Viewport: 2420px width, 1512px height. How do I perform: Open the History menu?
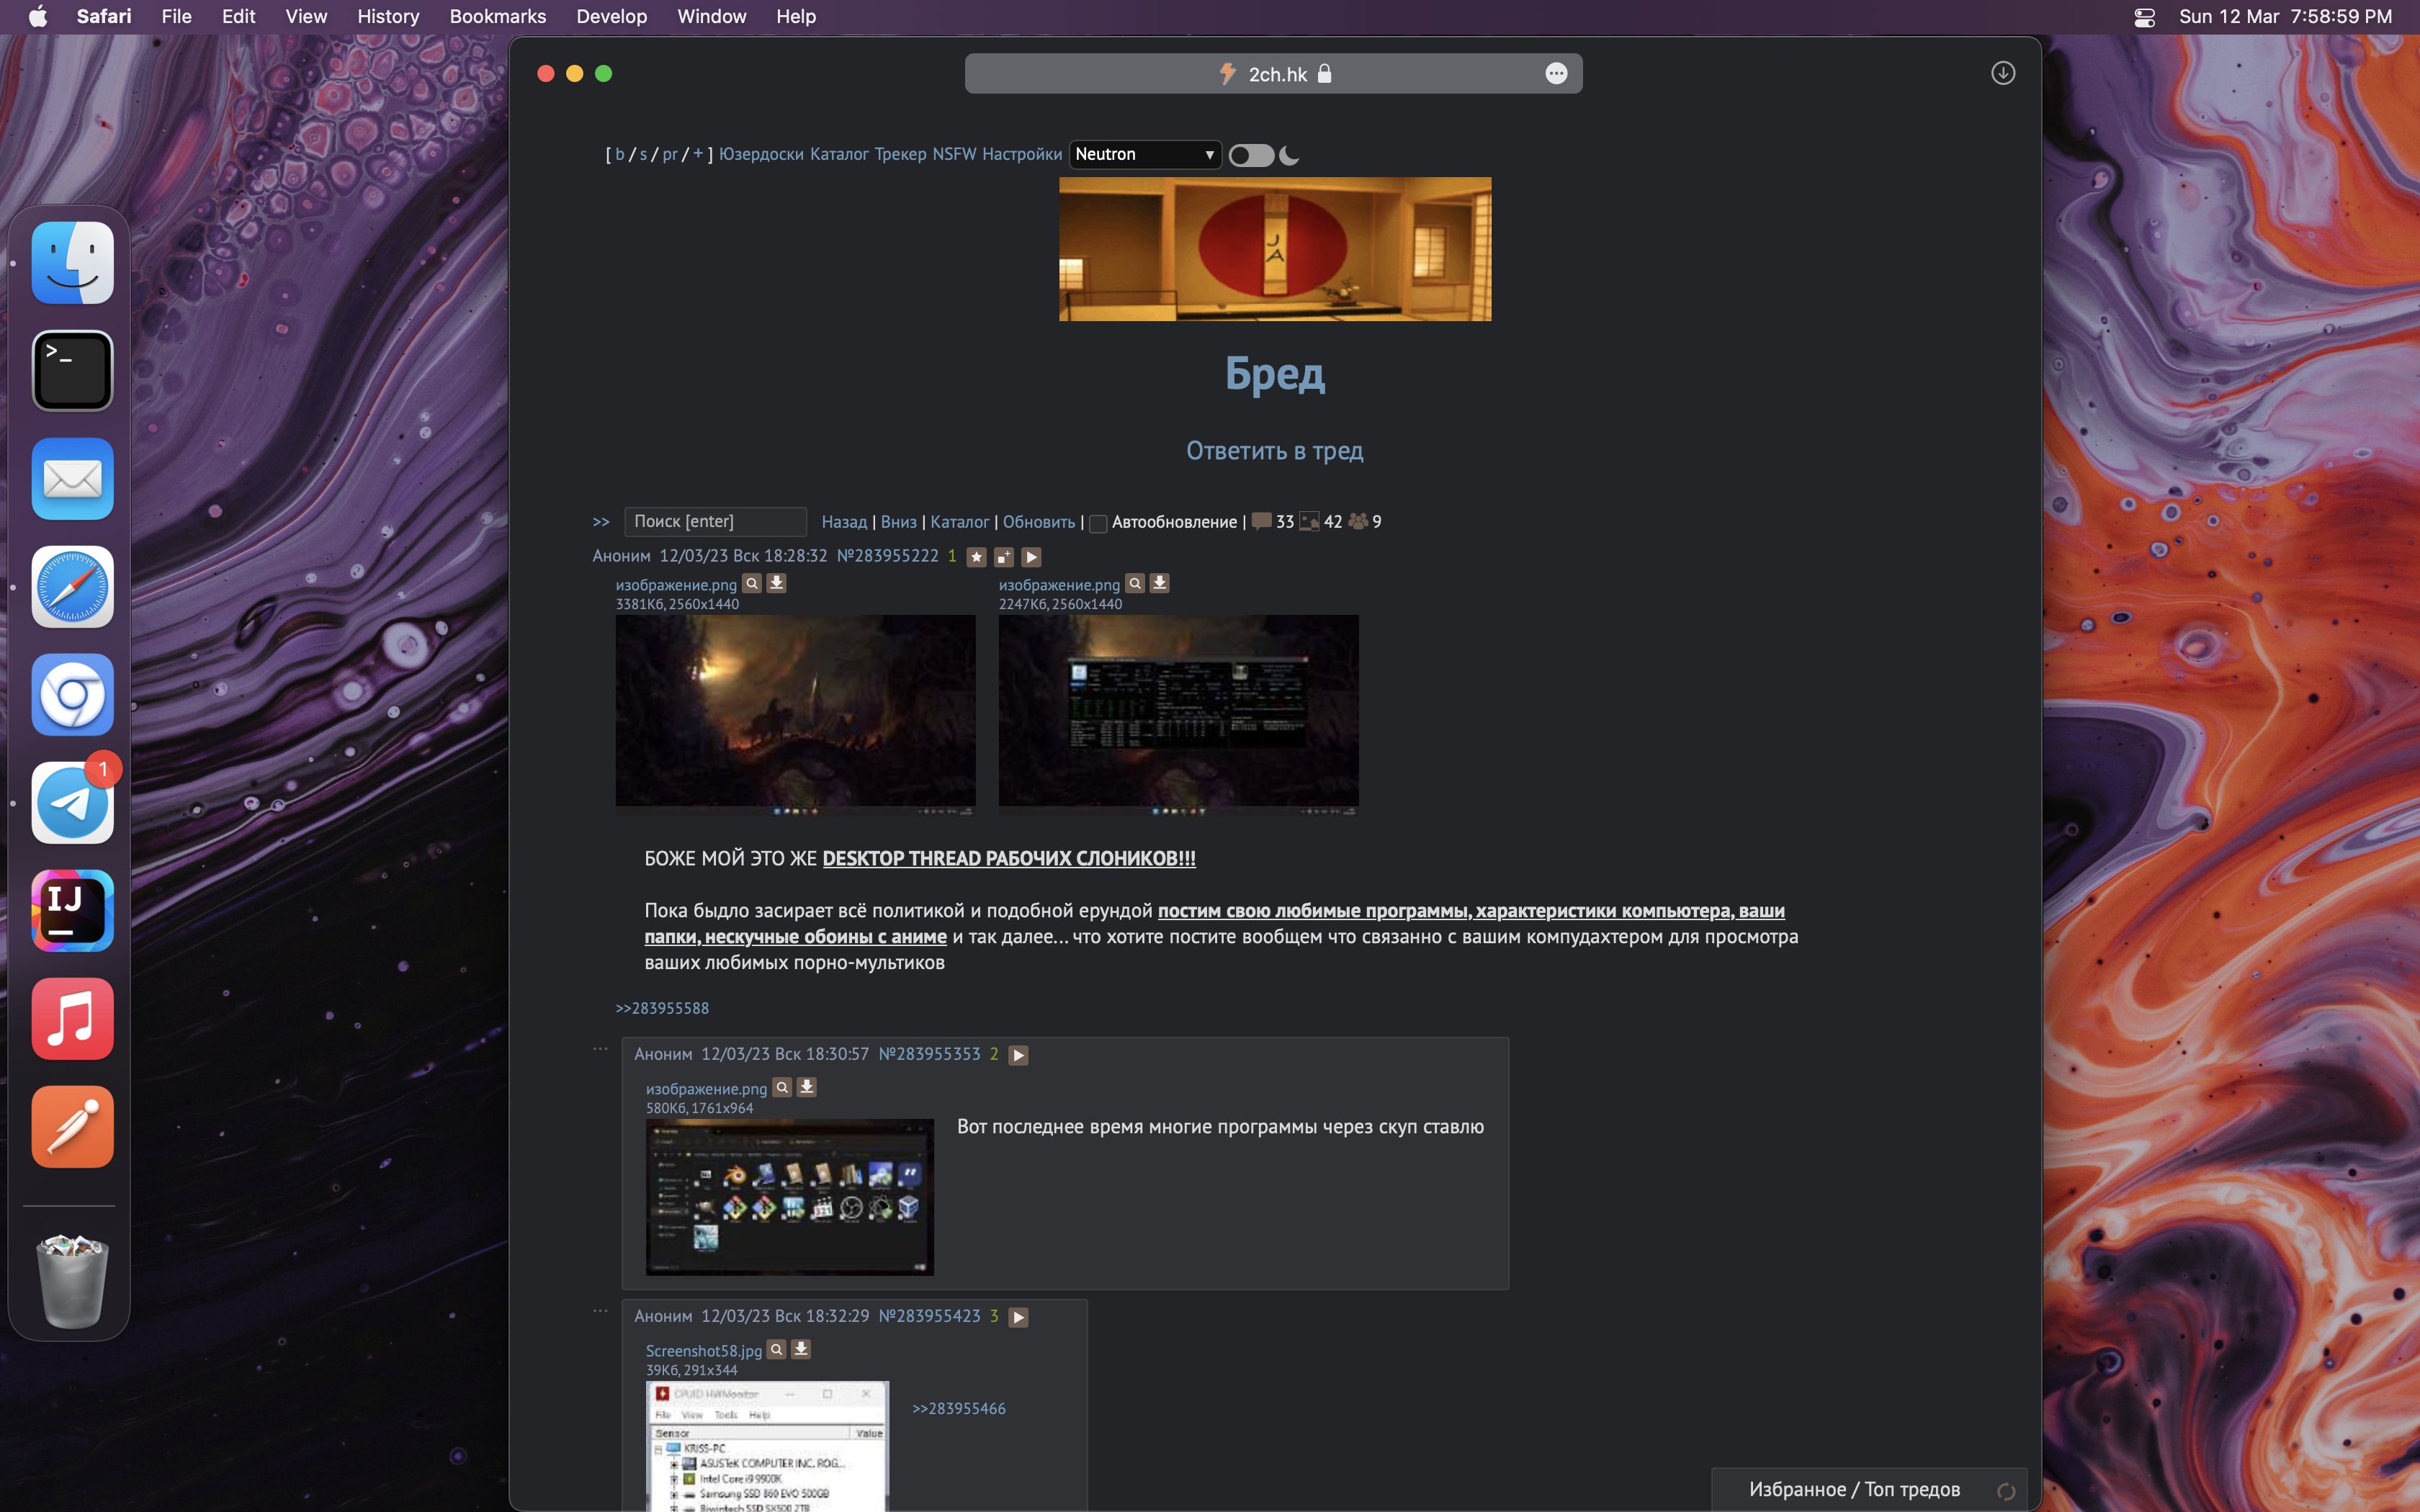coord(388,17)
